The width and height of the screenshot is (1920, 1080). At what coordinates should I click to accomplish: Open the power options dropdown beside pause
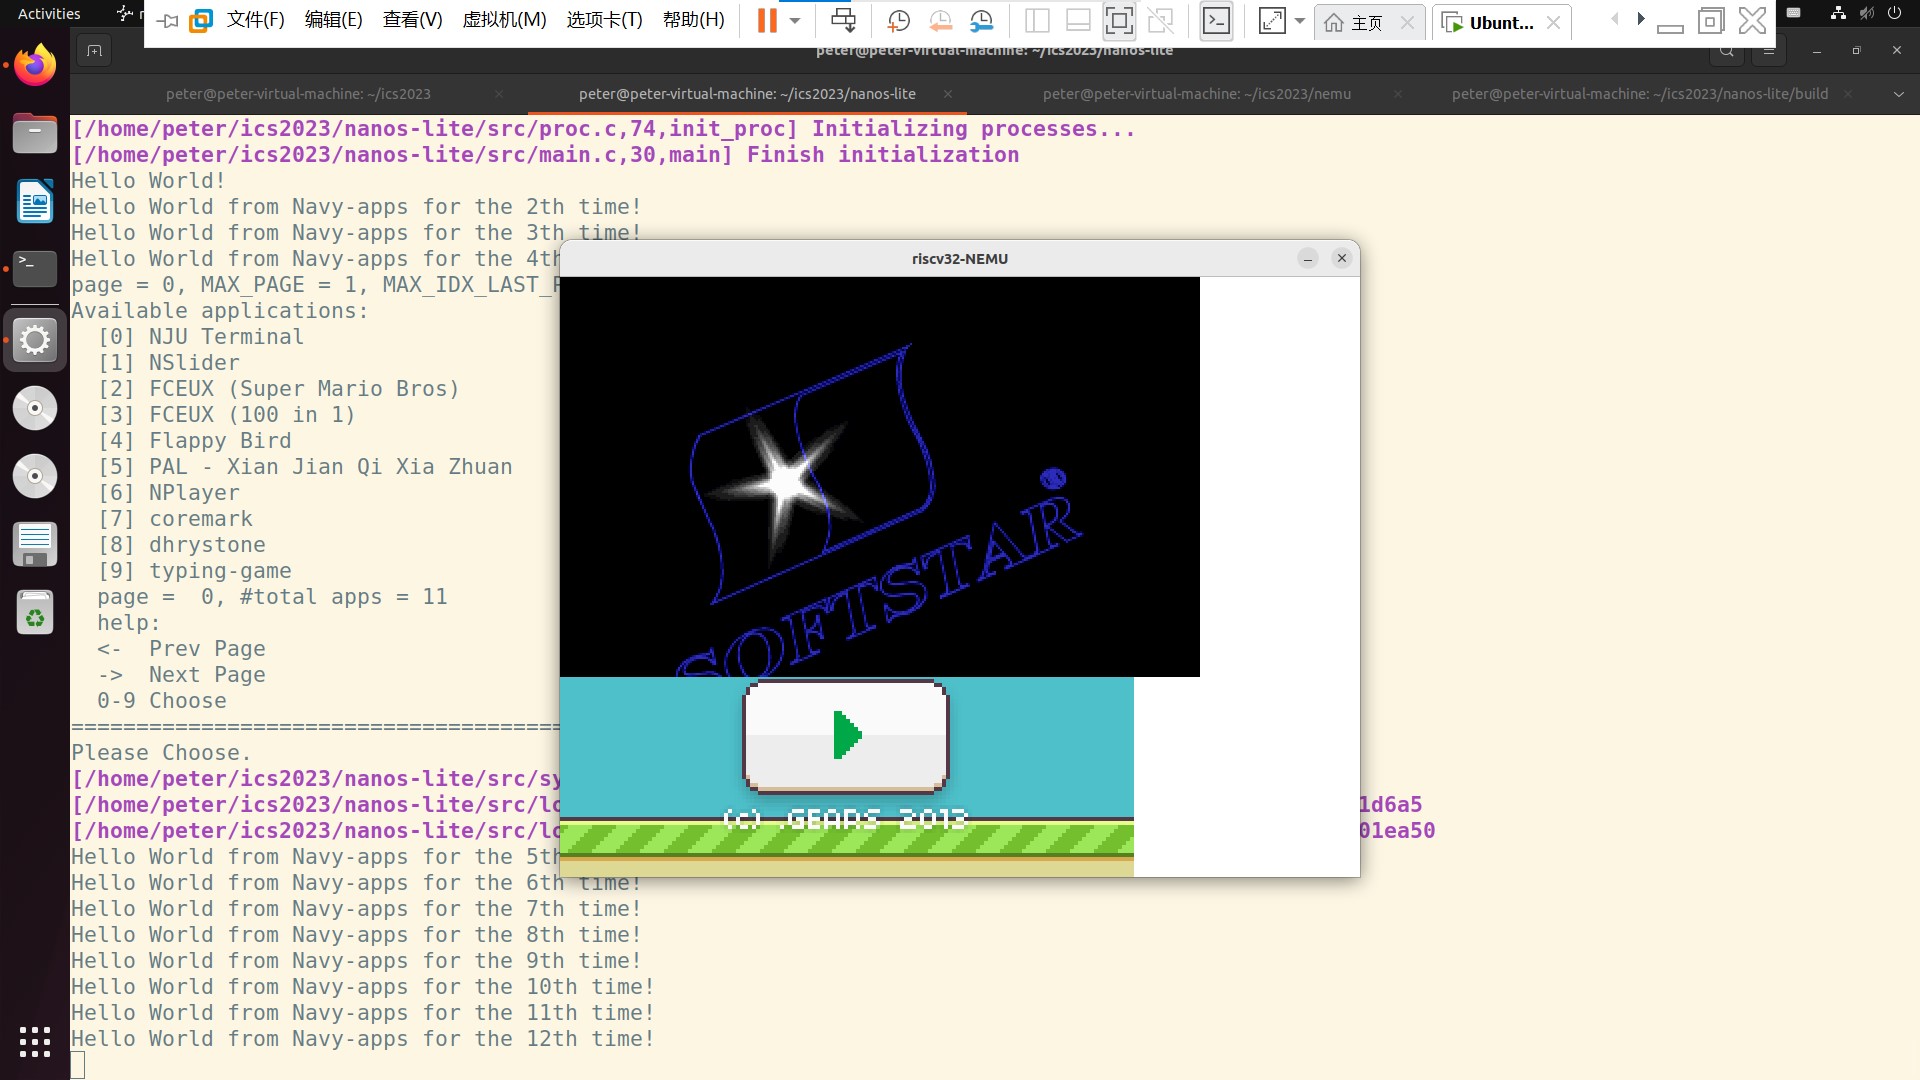click(x=795, y=21)
